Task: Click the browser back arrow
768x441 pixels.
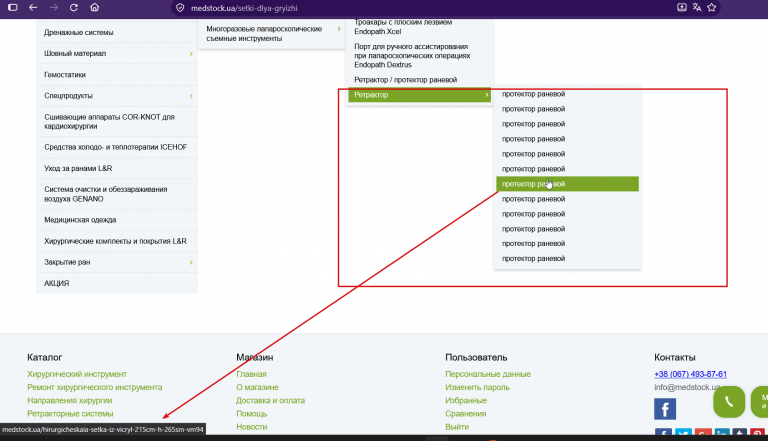Action: coord(33,7)
